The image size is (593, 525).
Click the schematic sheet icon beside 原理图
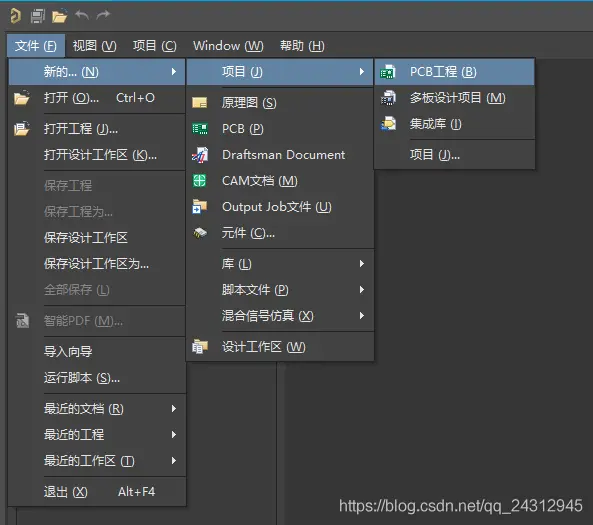coord(200,103)
